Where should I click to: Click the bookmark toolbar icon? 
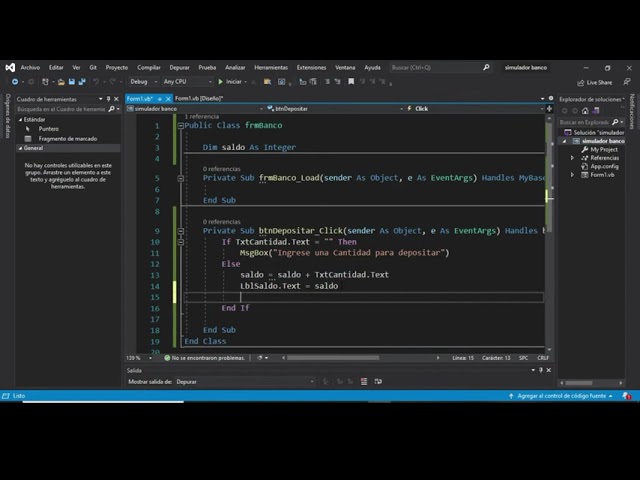[x=351, y=82]
